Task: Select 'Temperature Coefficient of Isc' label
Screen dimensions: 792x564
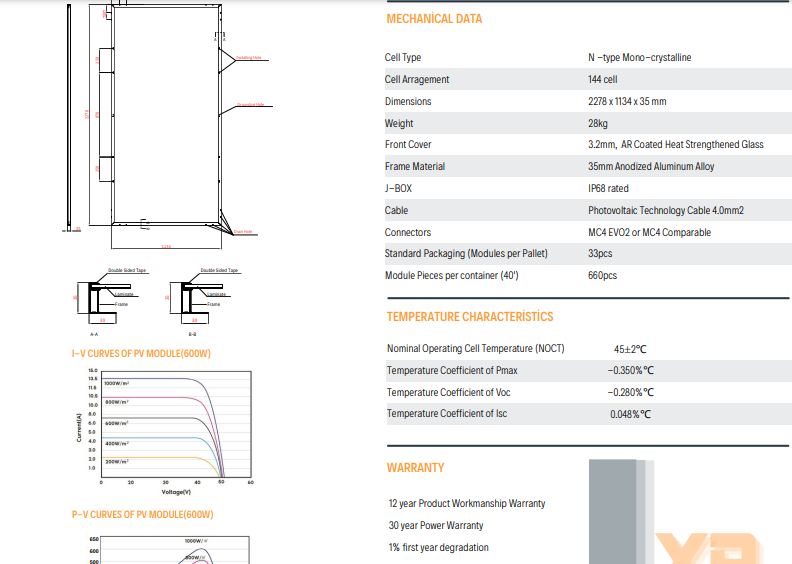Action: click(447, 414)
